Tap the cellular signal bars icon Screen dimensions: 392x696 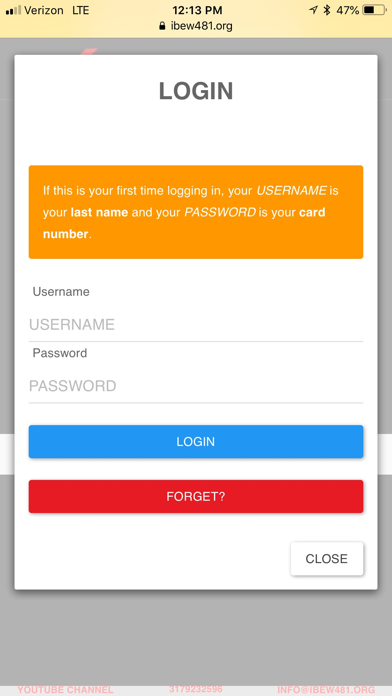13,10
